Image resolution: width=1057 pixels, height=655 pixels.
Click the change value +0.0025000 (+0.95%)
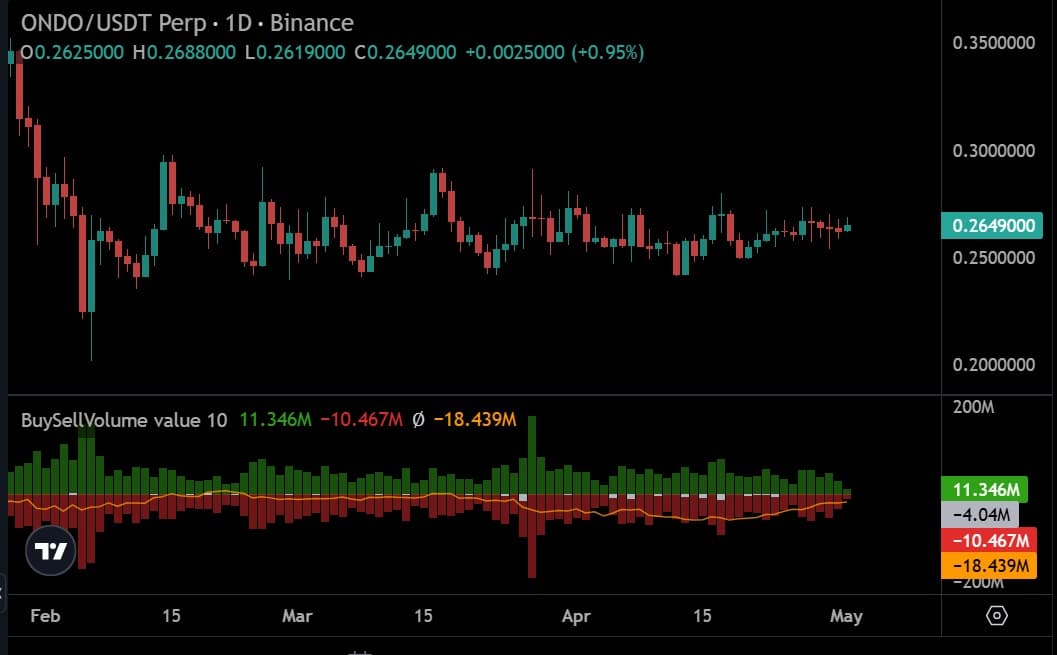tap(555, 53)
